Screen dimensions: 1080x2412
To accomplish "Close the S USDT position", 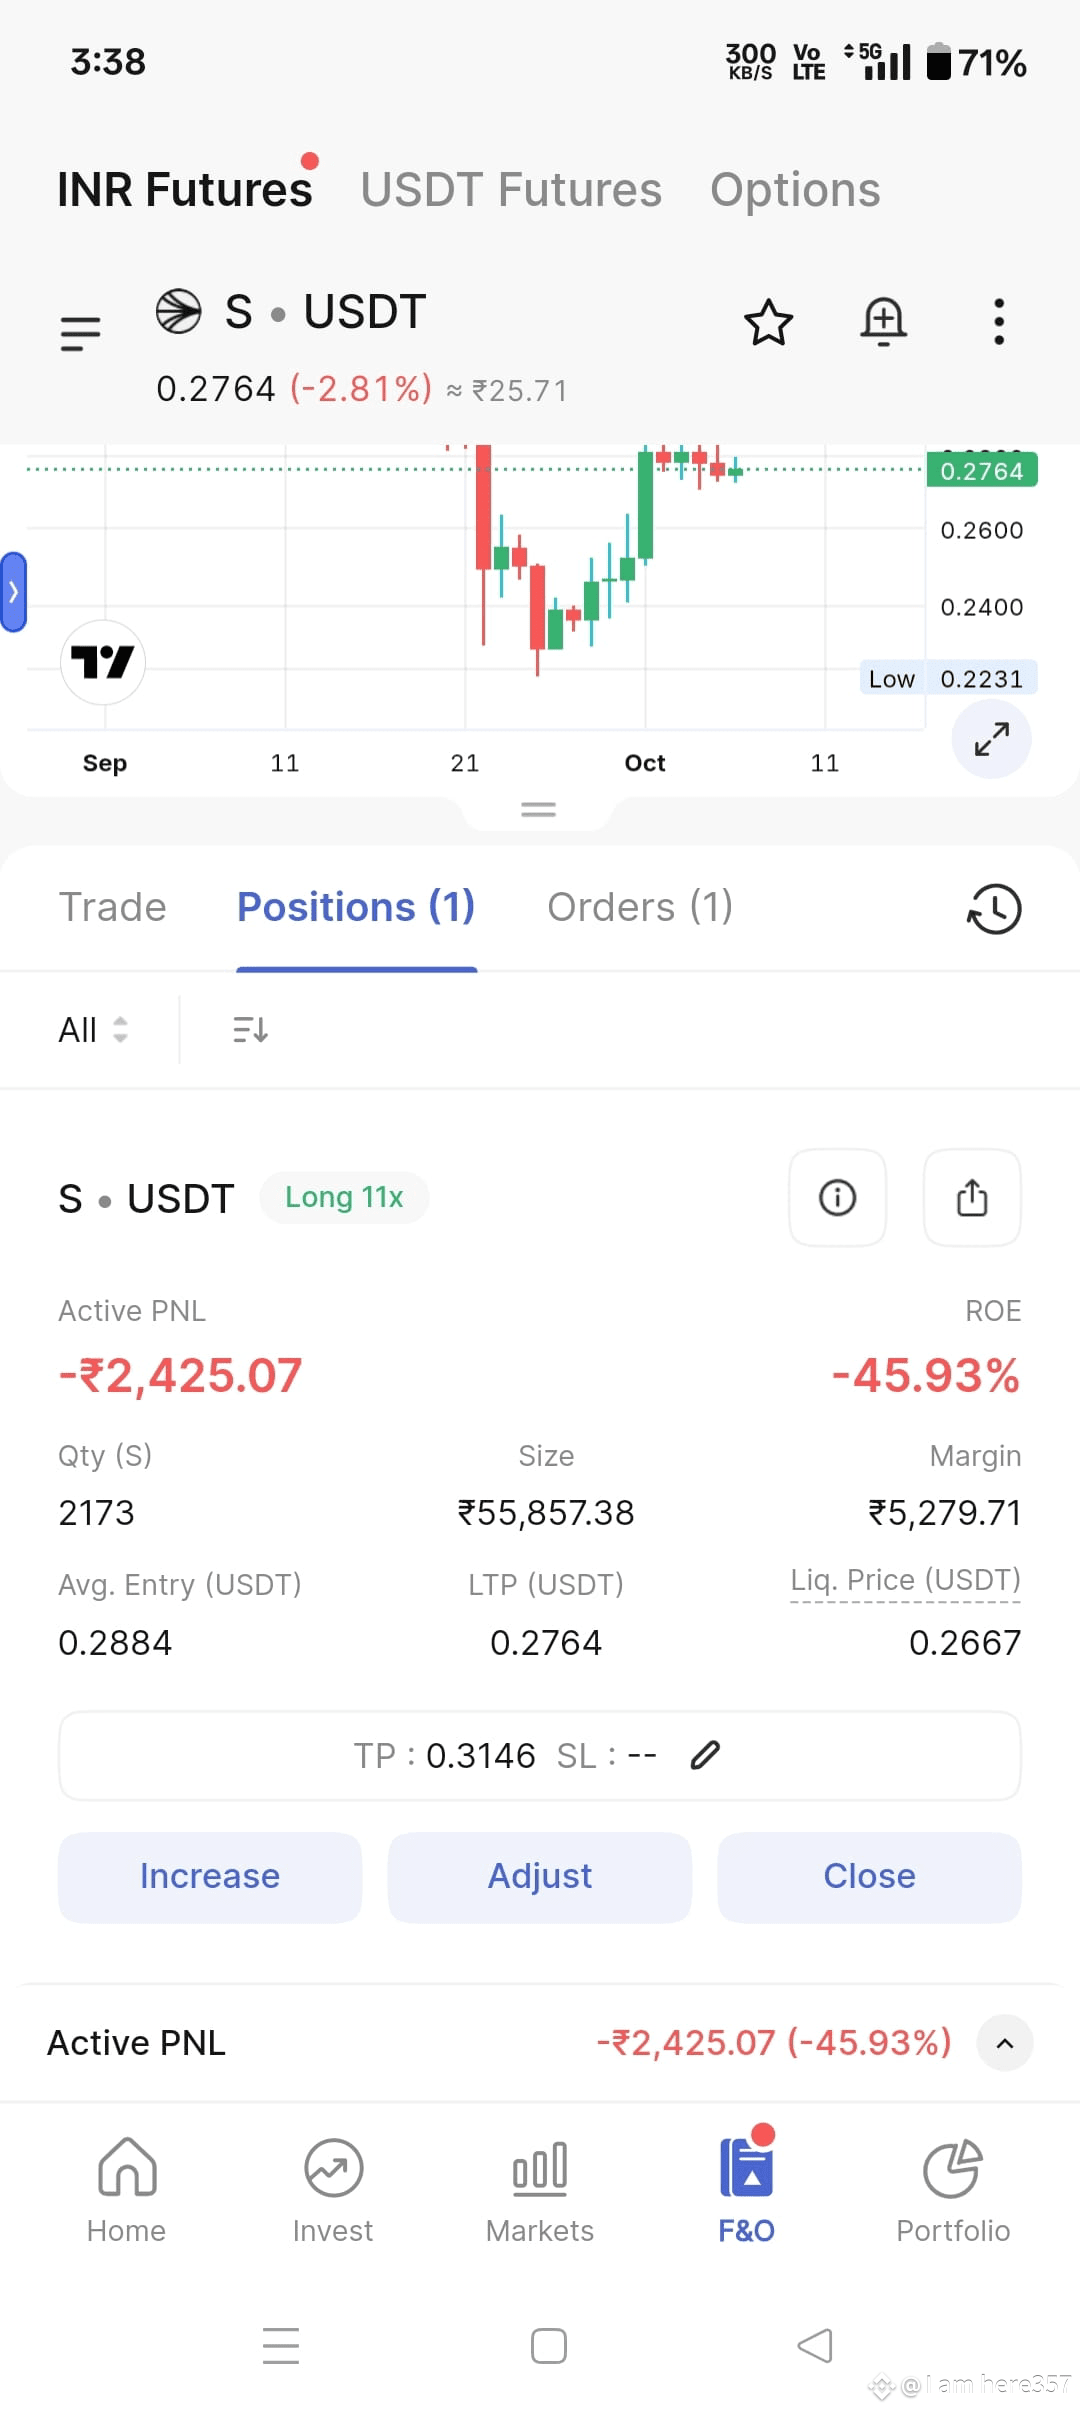I will [x=869, y=1877].
